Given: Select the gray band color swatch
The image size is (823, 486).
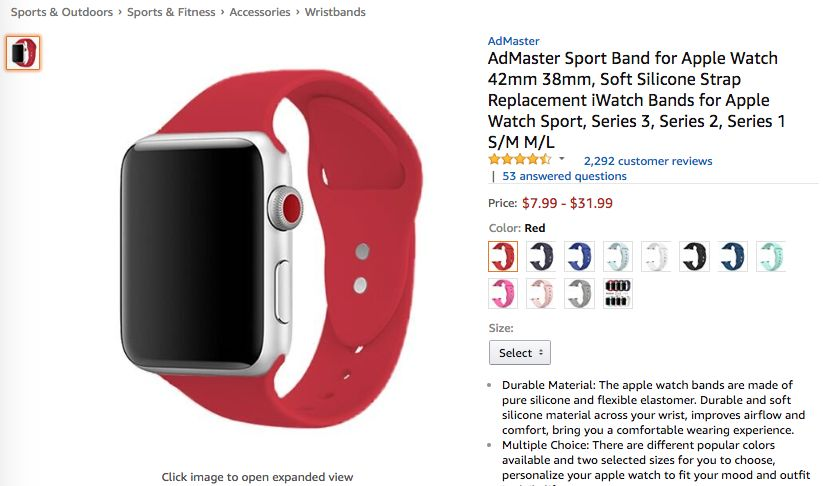Looking at the screenshot, I should tap(579, 293).
